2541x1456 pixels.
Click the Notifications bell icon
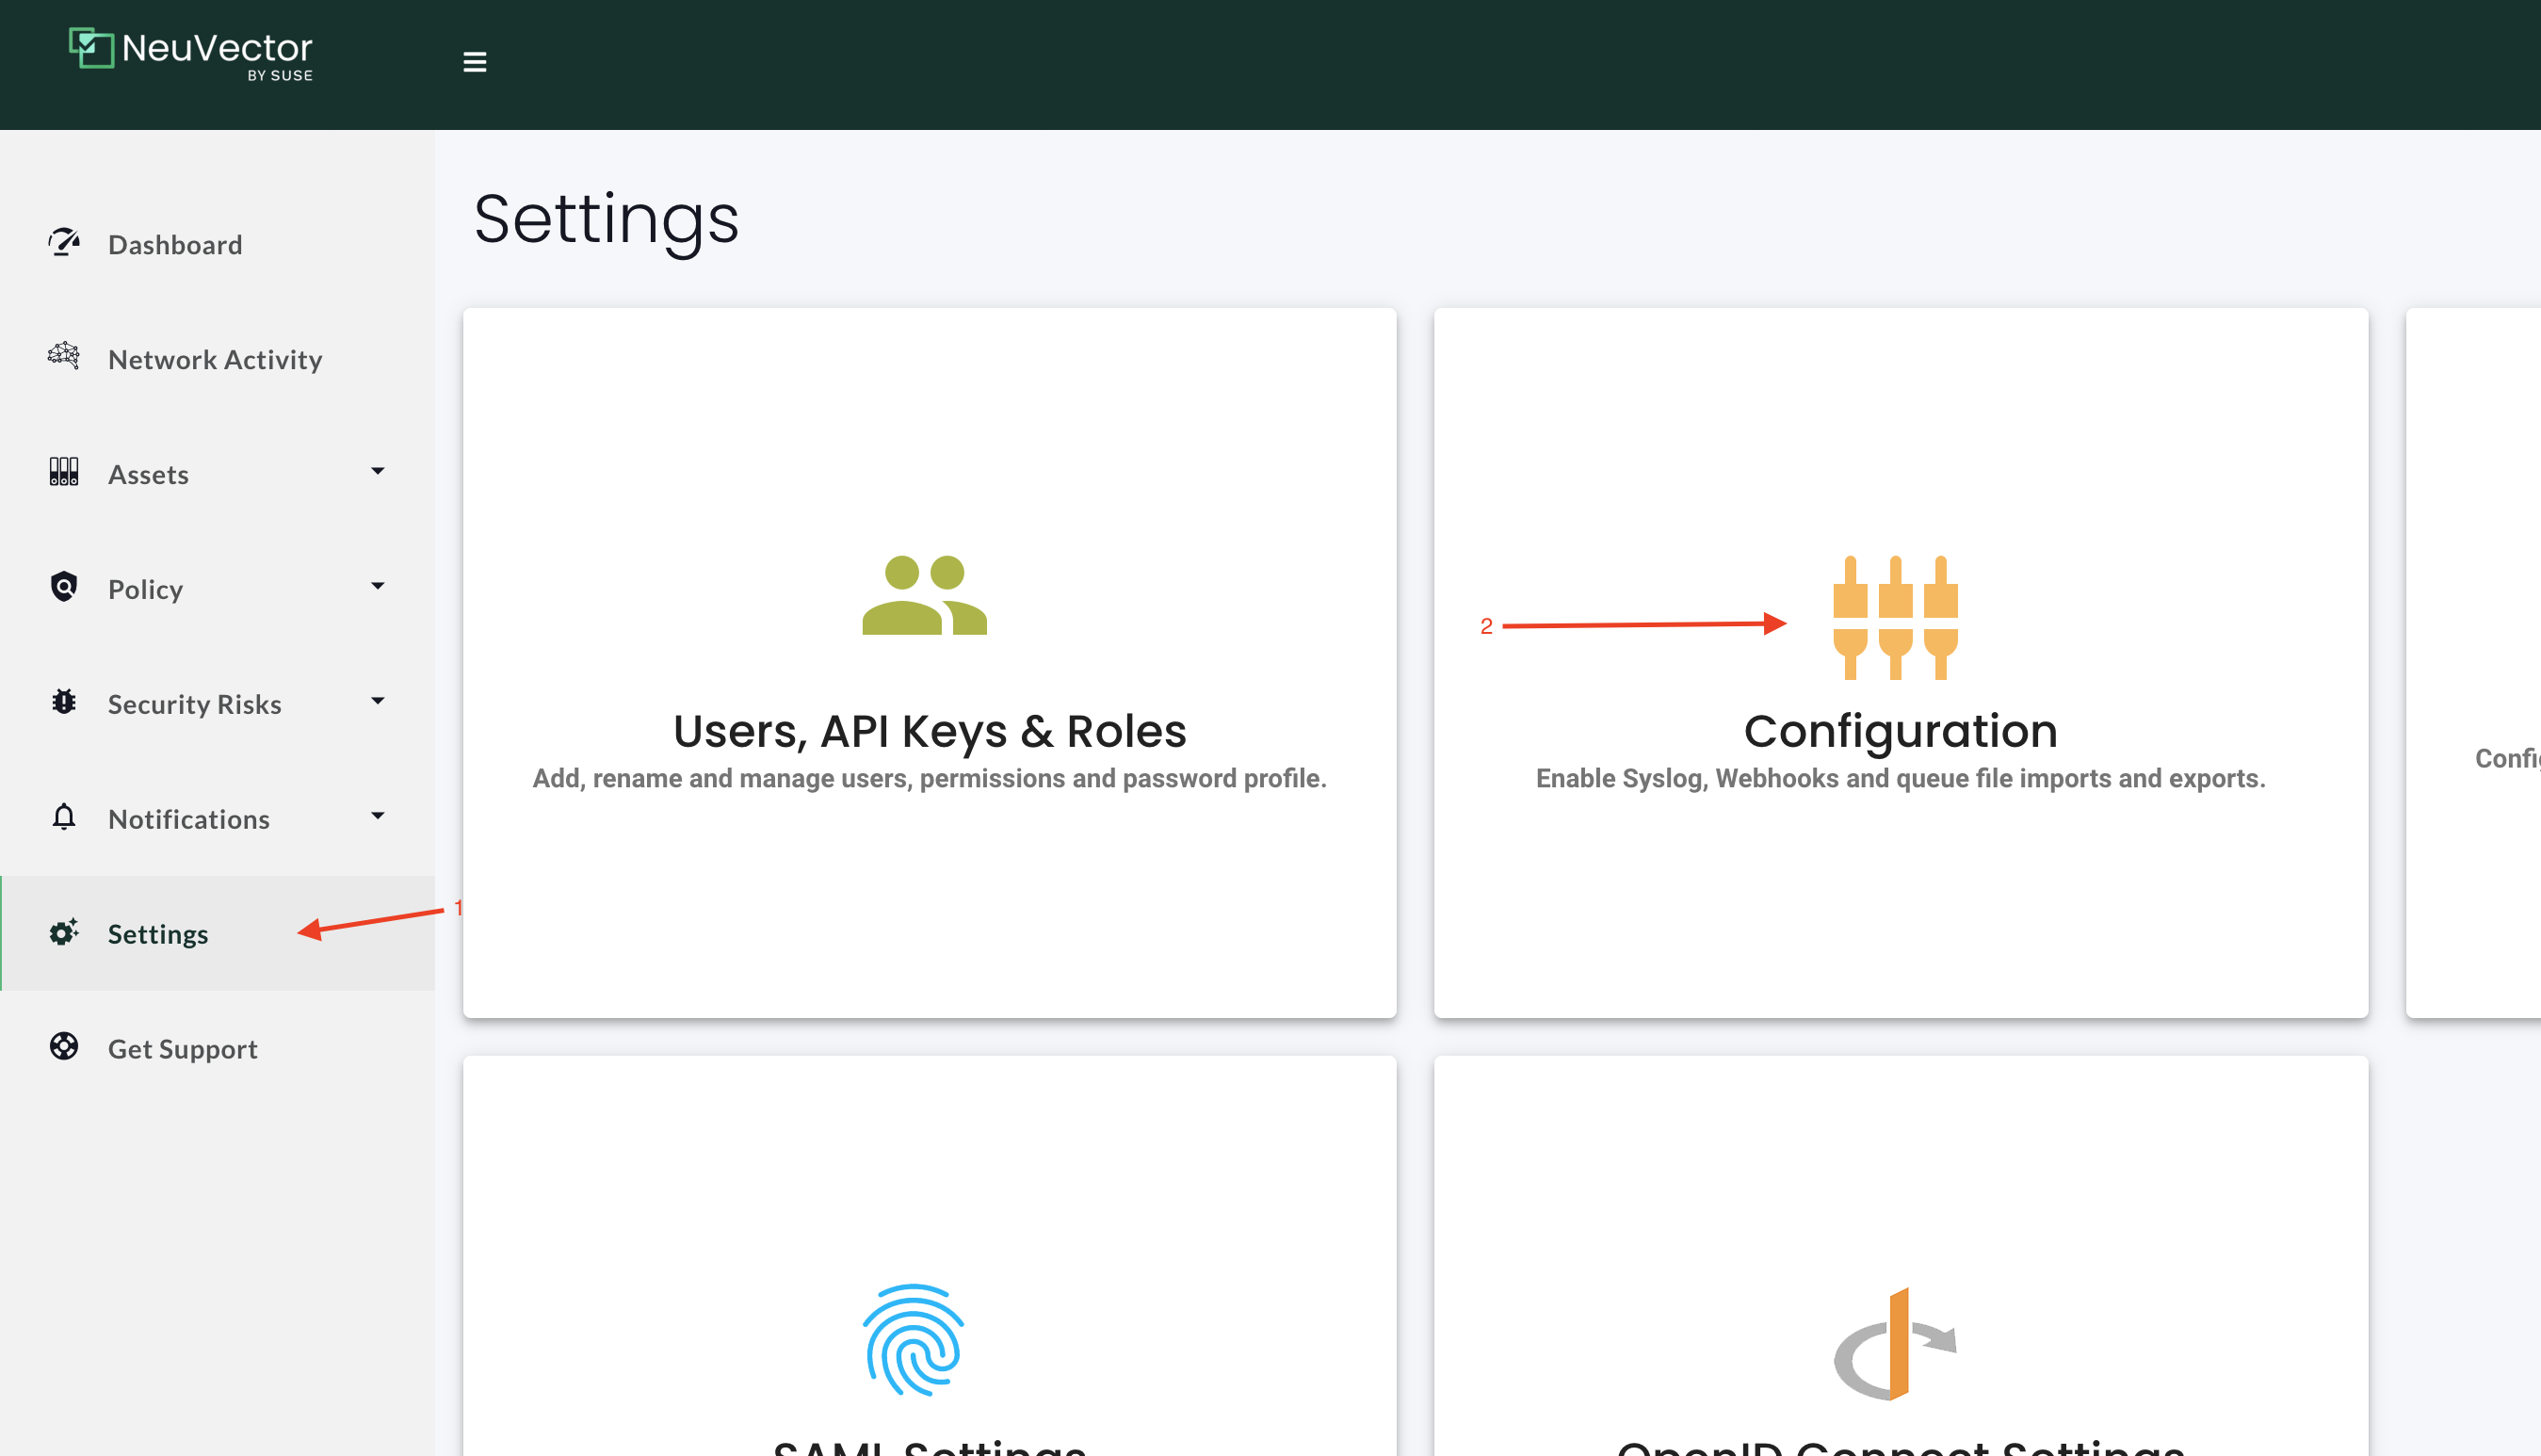coord(64,817)
